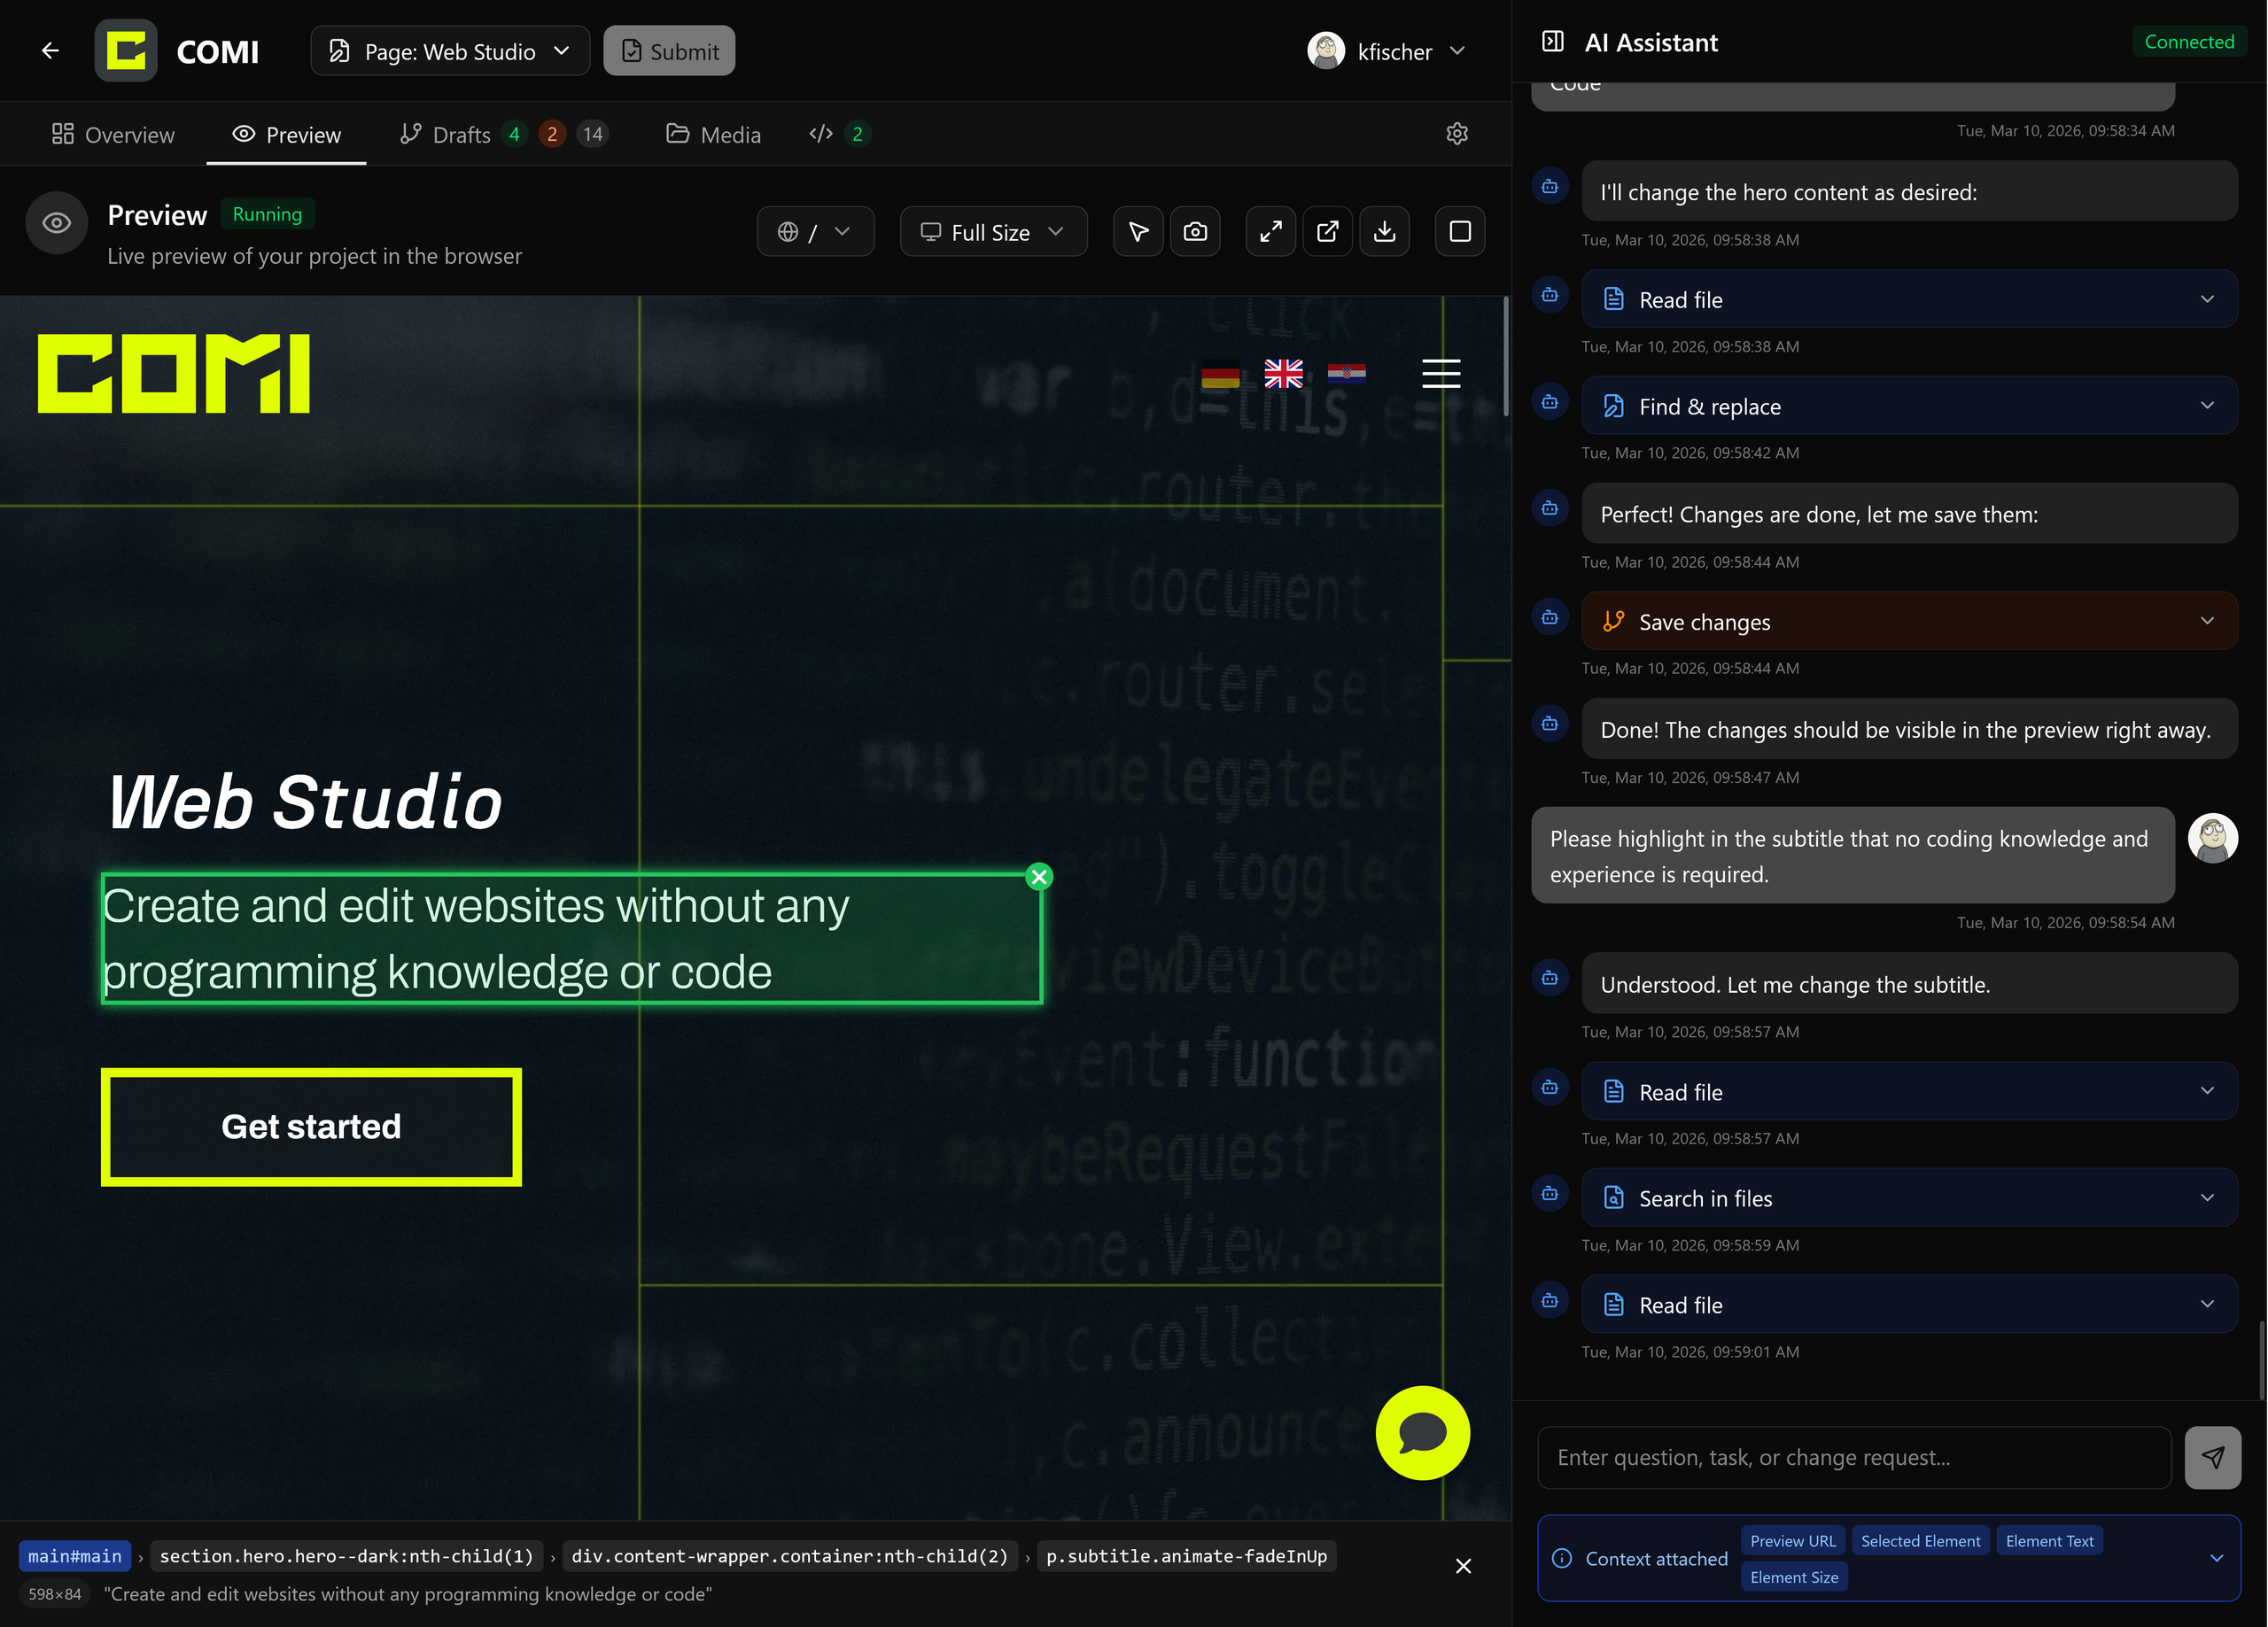Click the green Running status badge

click(x=267, y=214)
